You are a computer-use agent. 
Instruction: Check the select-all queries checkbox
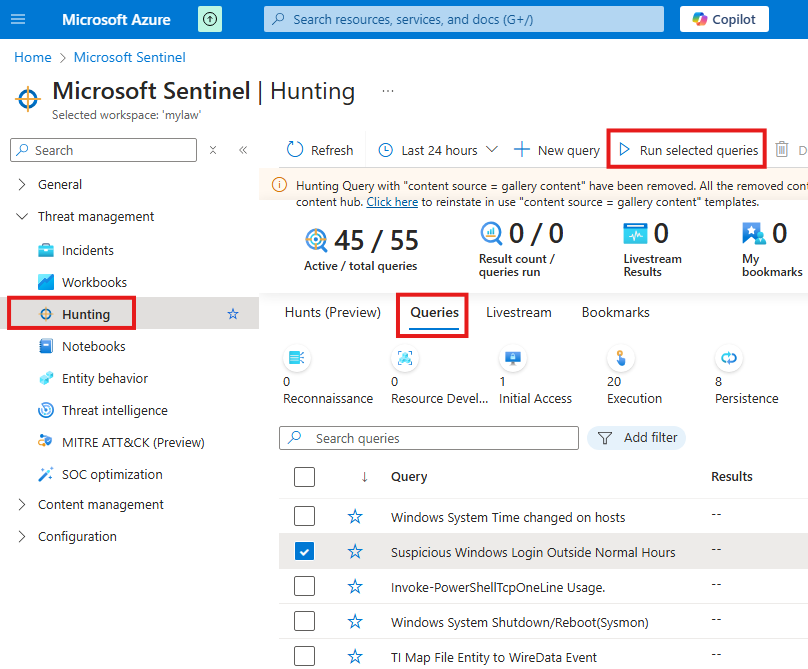(x=304, y=477)
